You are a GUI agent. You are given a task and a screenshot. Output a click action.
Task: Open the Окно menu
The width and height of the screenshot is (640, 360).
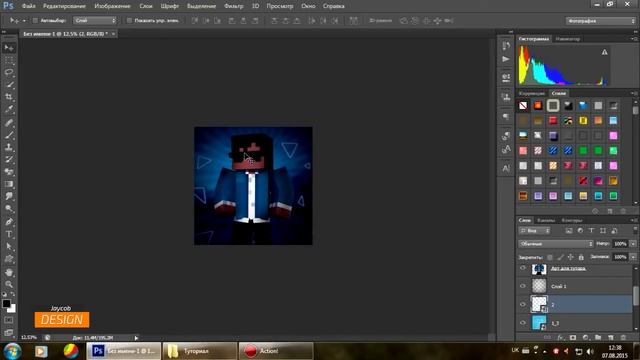(x=308, y=6)
